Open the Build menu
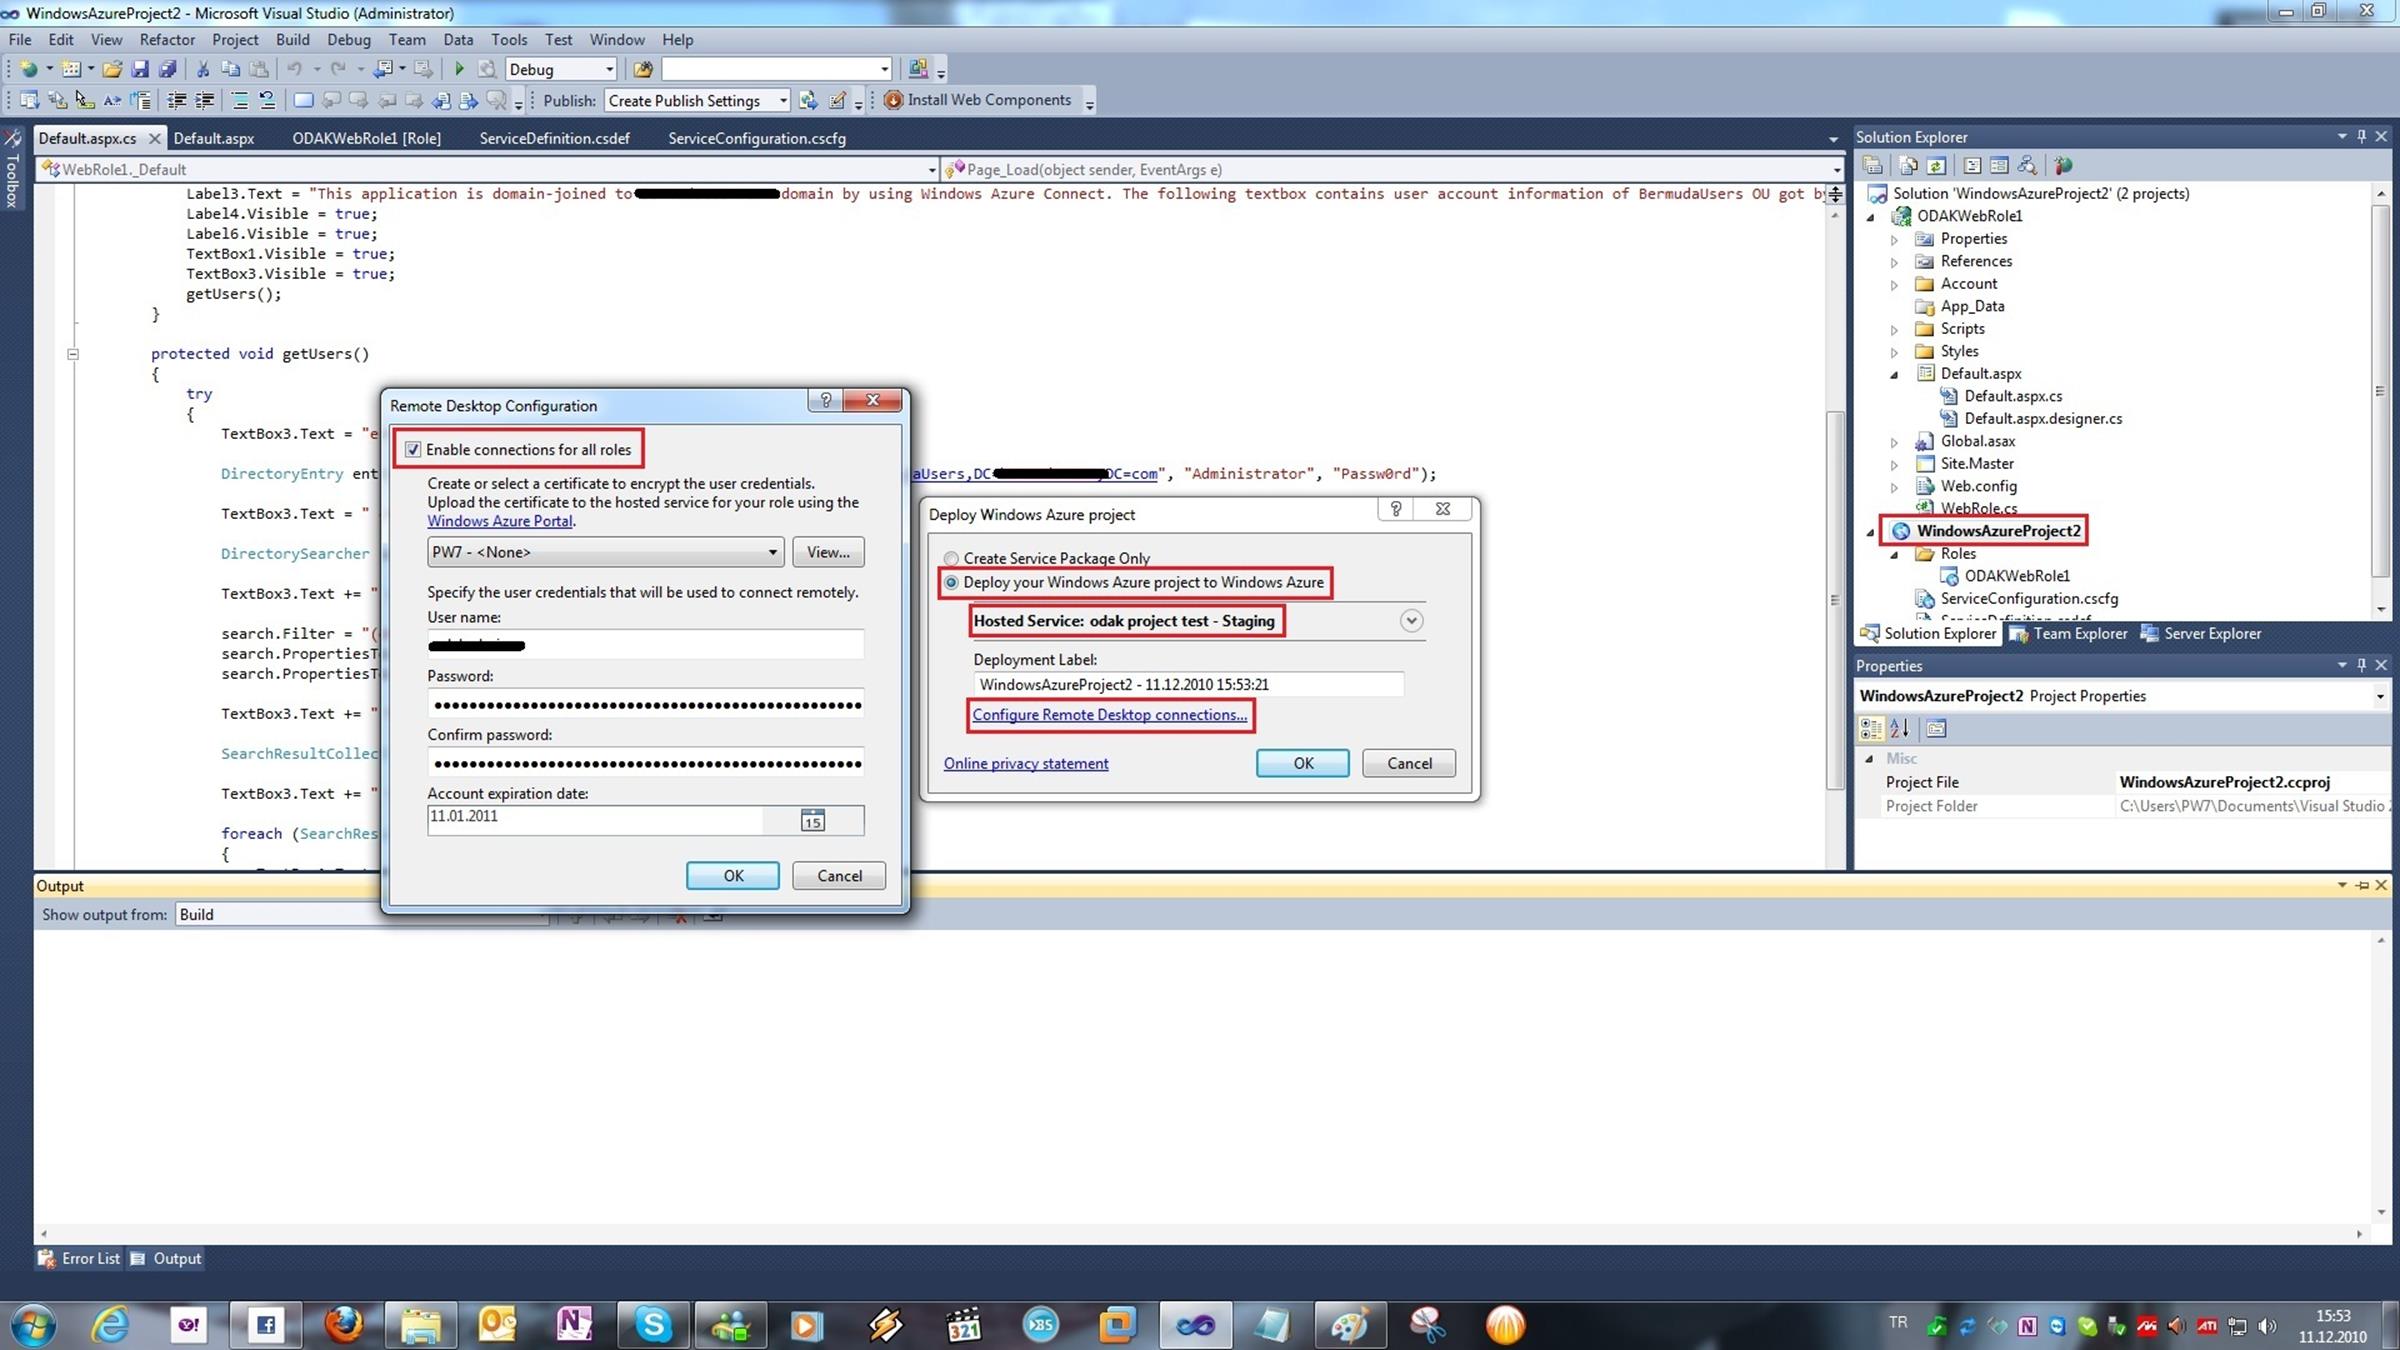The height and width of the screenshot is (1350, 2400). pos(292,40)
